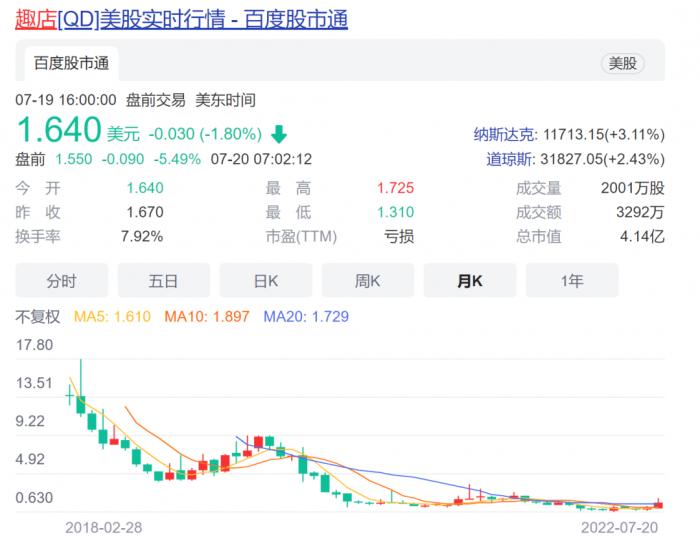
Task: Select the 百度股市通 tab
Action: (x=71, y=63)
